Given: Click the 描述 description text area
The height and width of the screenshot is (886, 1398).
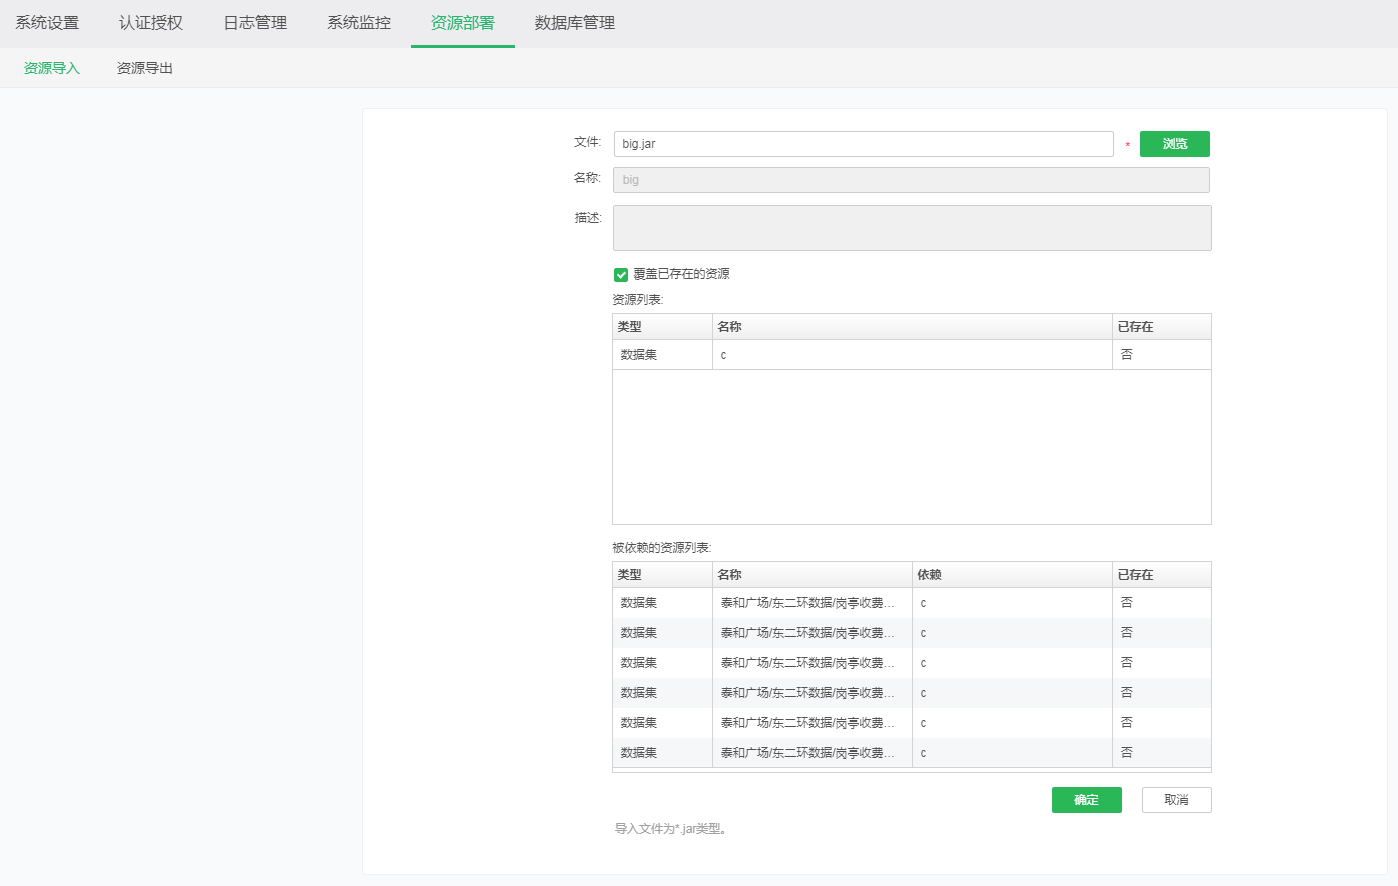Looking at the screenshot, I should point(911,228).
